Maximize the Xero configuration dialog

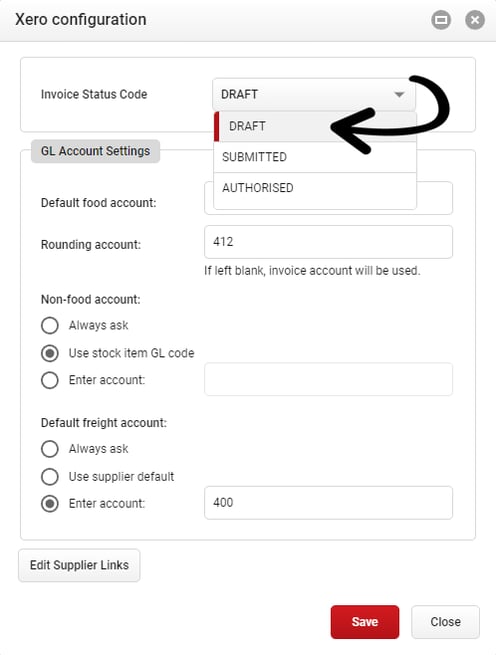pos(441,20)
